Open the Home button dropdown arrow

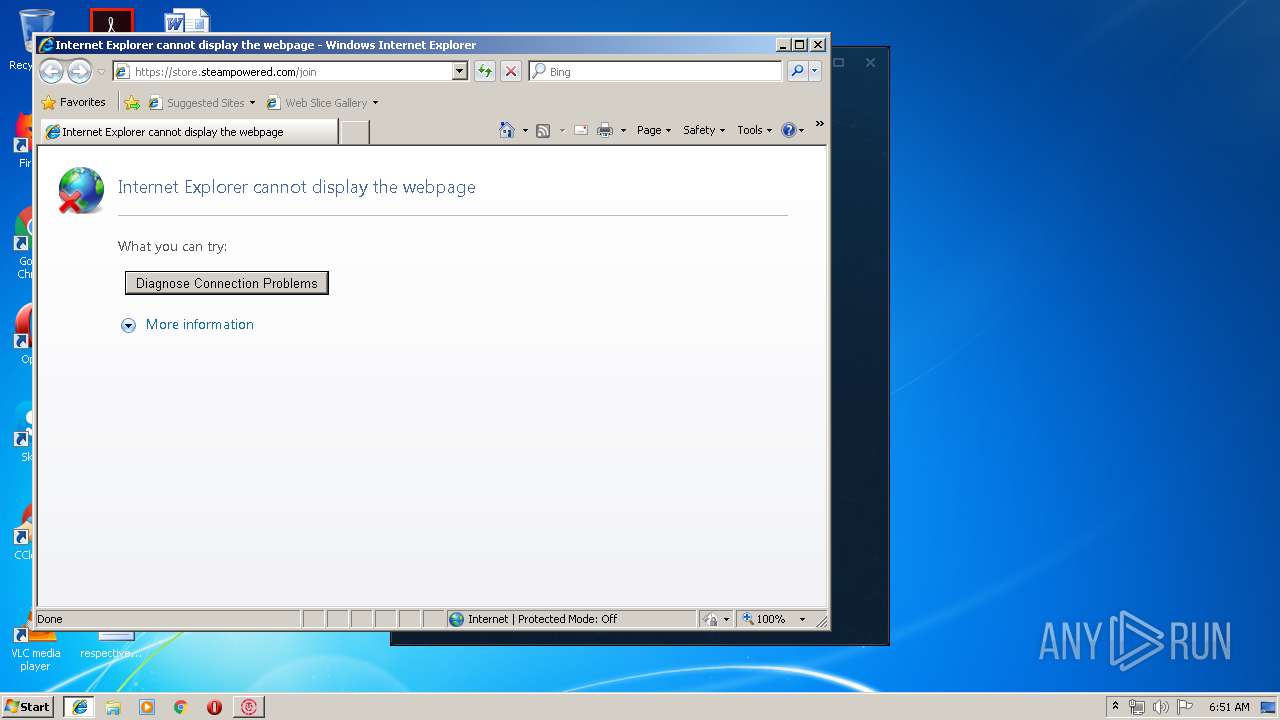525,130
